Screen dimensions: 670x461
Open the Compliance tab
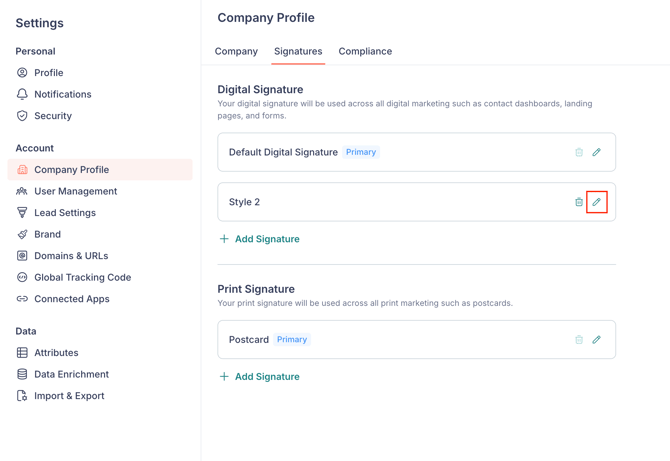click(365, 51)
